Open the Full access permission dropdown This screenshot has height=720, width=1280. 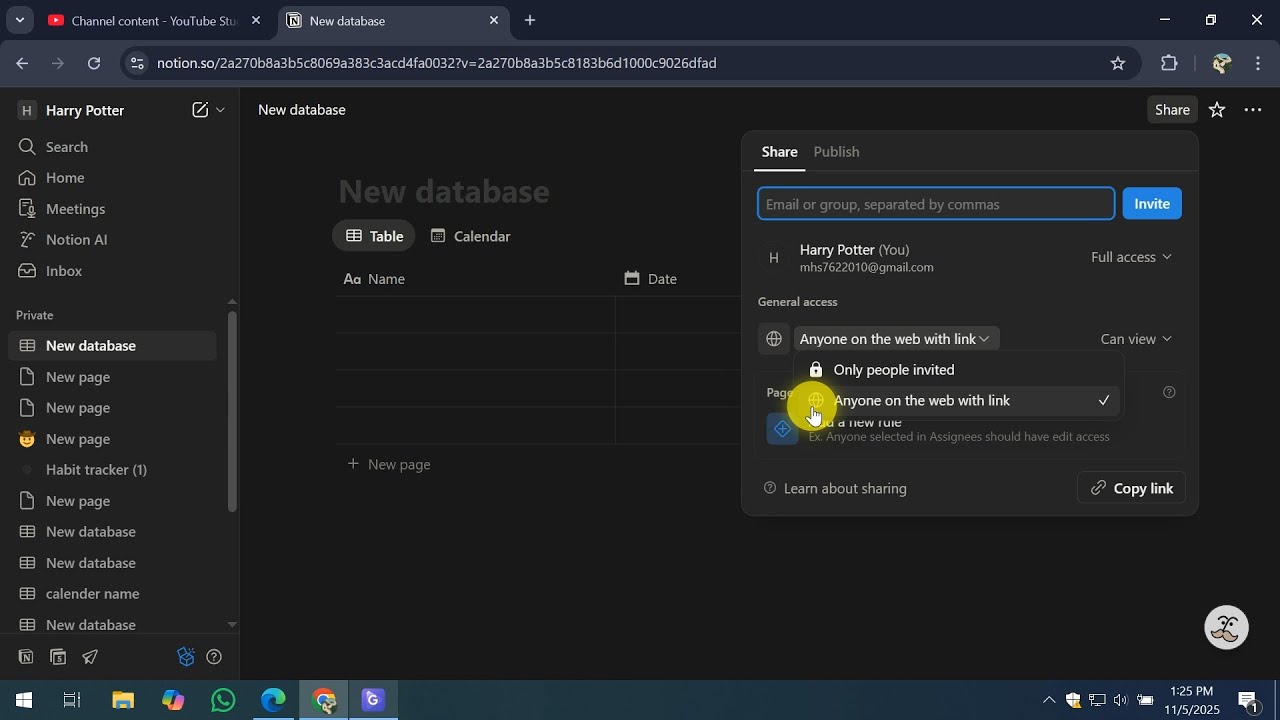click(x=1131, y=257)
